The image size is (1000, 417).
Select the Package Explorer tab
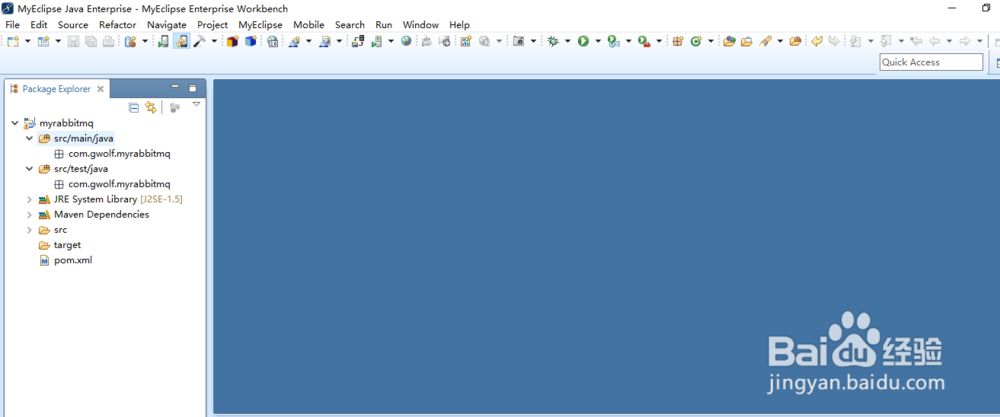(x=56, y=89)
